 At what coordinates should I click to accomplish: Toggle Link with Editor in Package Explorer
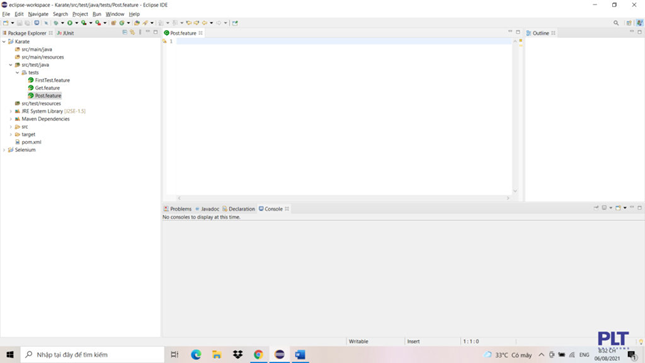132,33
